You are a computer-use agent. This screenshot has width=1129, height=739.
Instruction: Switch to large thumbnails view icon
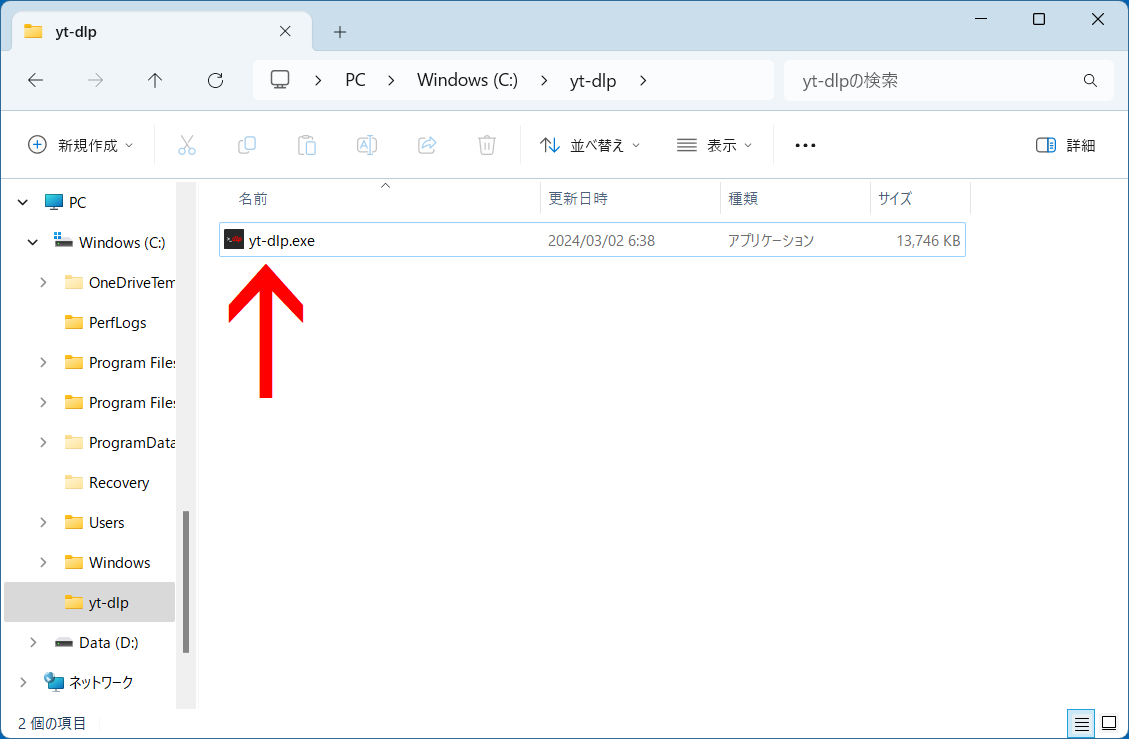(x=1110, y=723)
